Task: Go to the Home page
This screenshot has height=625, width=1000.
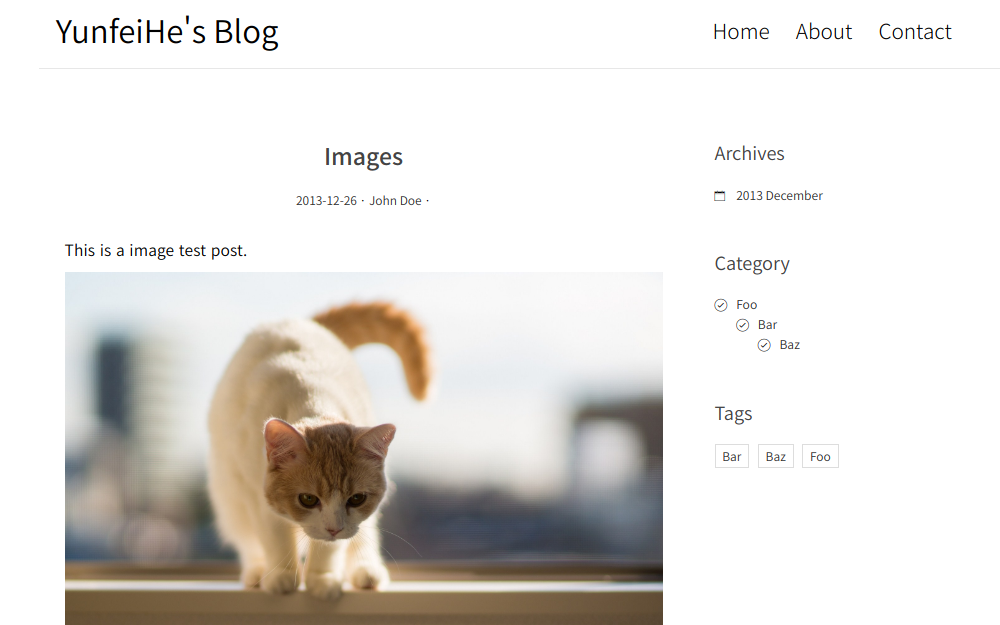Action: (741, 32)
